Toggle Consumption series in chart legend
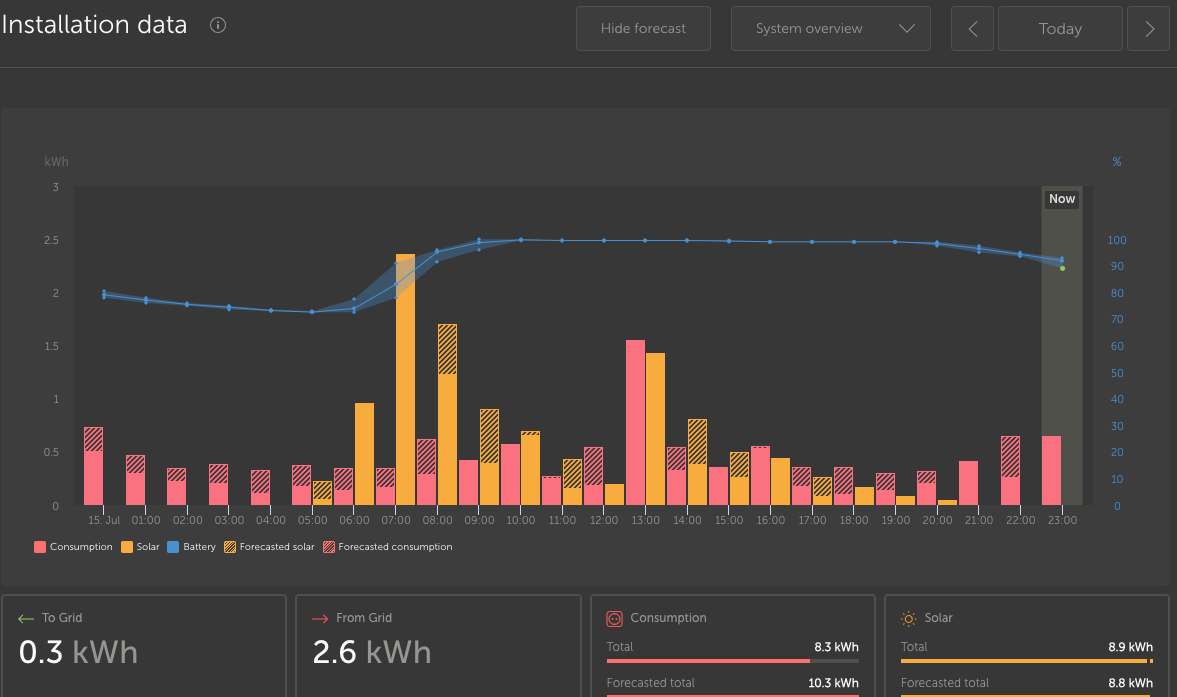 [x=74, y=547]
